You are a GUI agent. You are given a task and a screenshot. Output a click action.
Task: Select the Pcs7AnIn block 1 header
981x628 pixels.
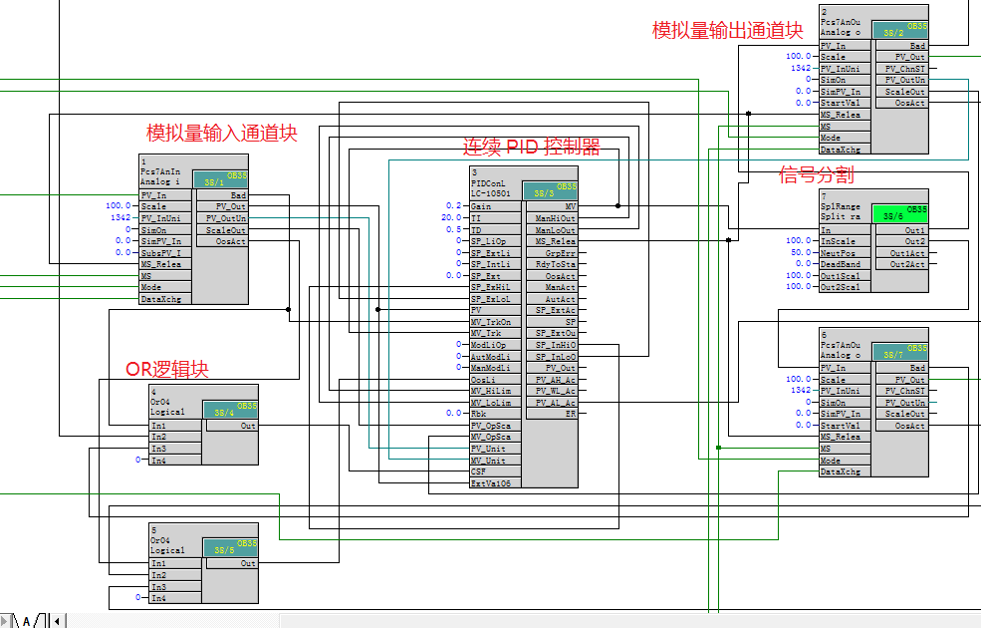[164, 171]
